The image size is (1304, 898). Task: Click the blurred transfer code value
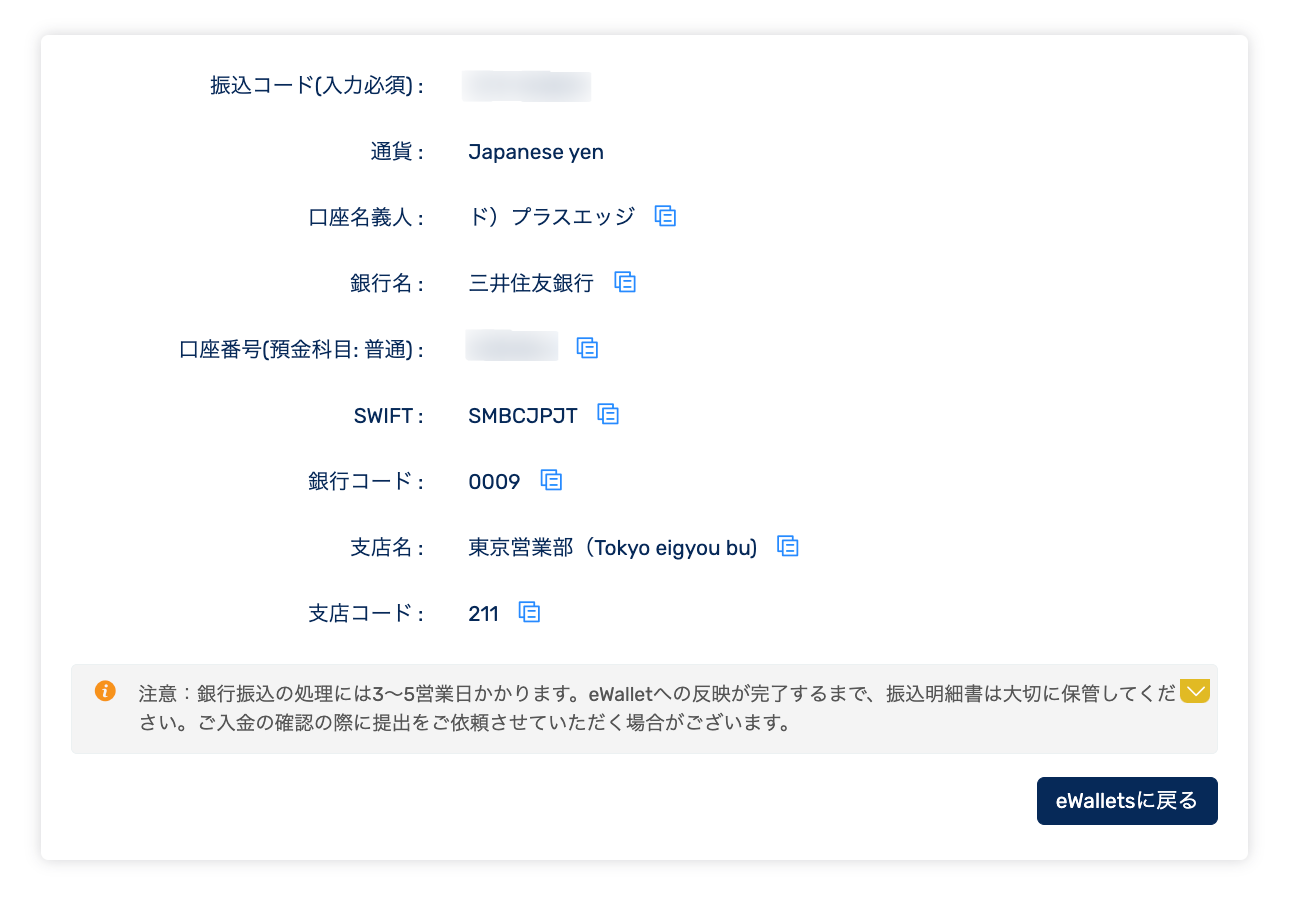(527, 86)
